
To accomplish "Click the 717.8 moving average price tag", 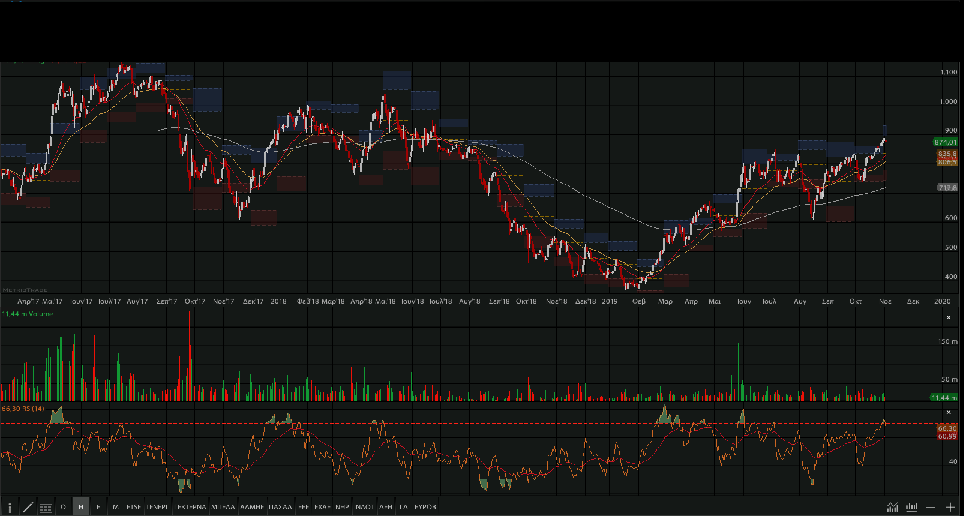I will 946,188.
